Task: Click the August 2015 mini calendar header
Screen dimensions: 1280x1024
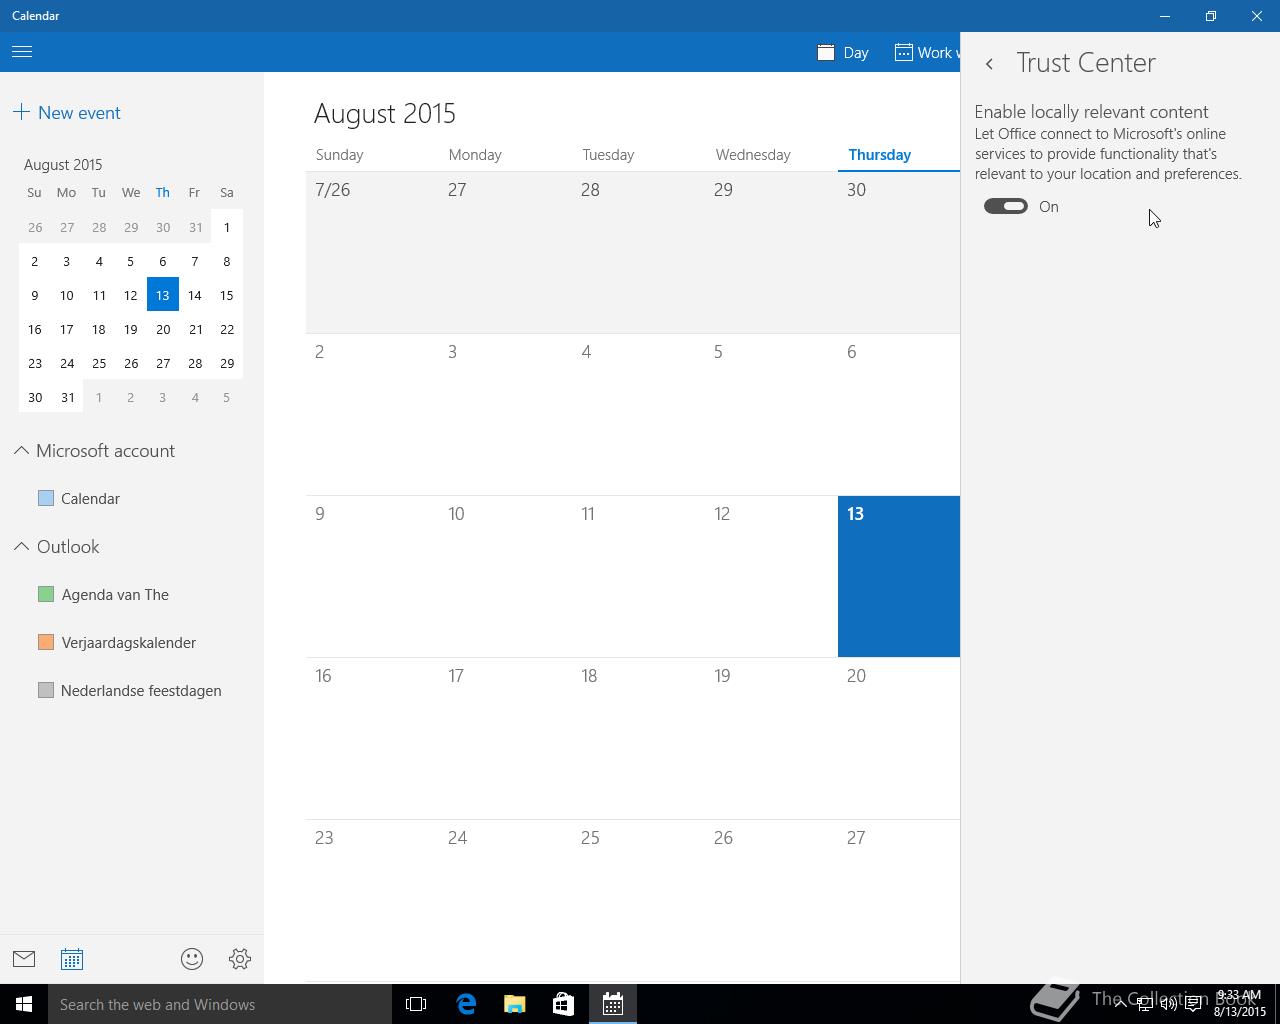Action: [63, 164]
